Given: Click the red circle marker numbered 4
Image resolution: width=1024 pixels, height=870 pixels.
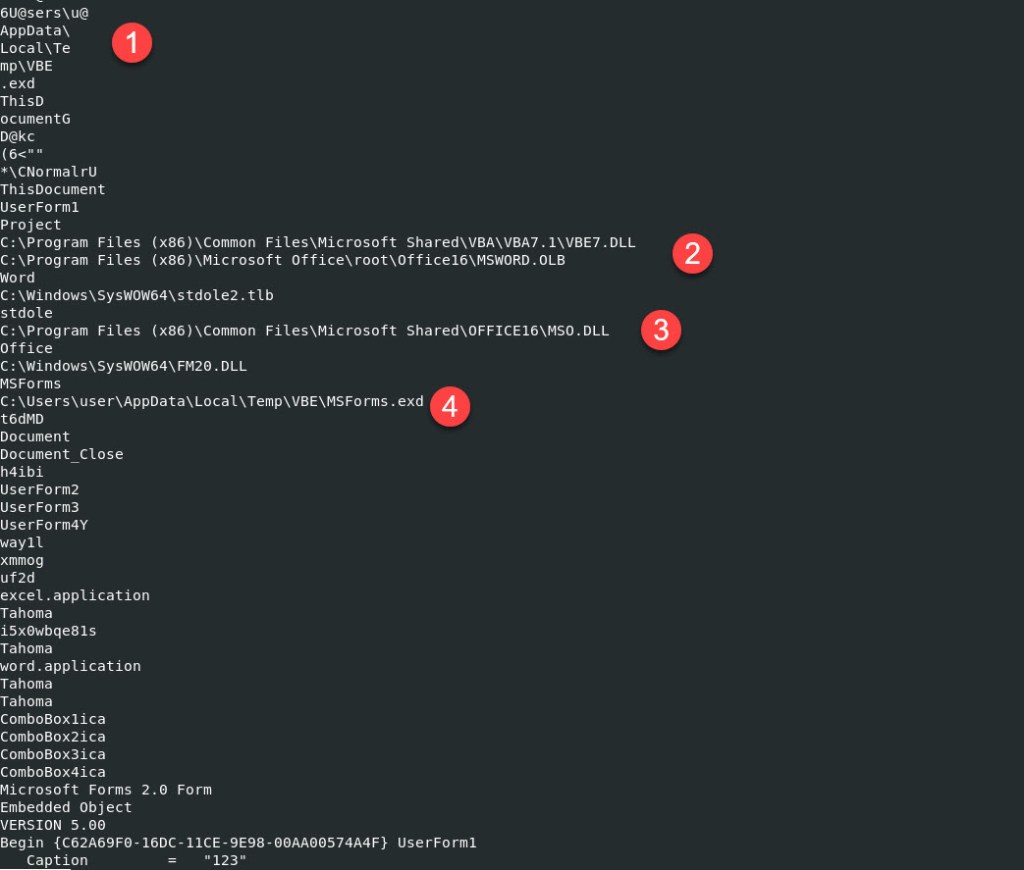Looking at the screenshot, I should pyautogui.click(x=450, y=407).
